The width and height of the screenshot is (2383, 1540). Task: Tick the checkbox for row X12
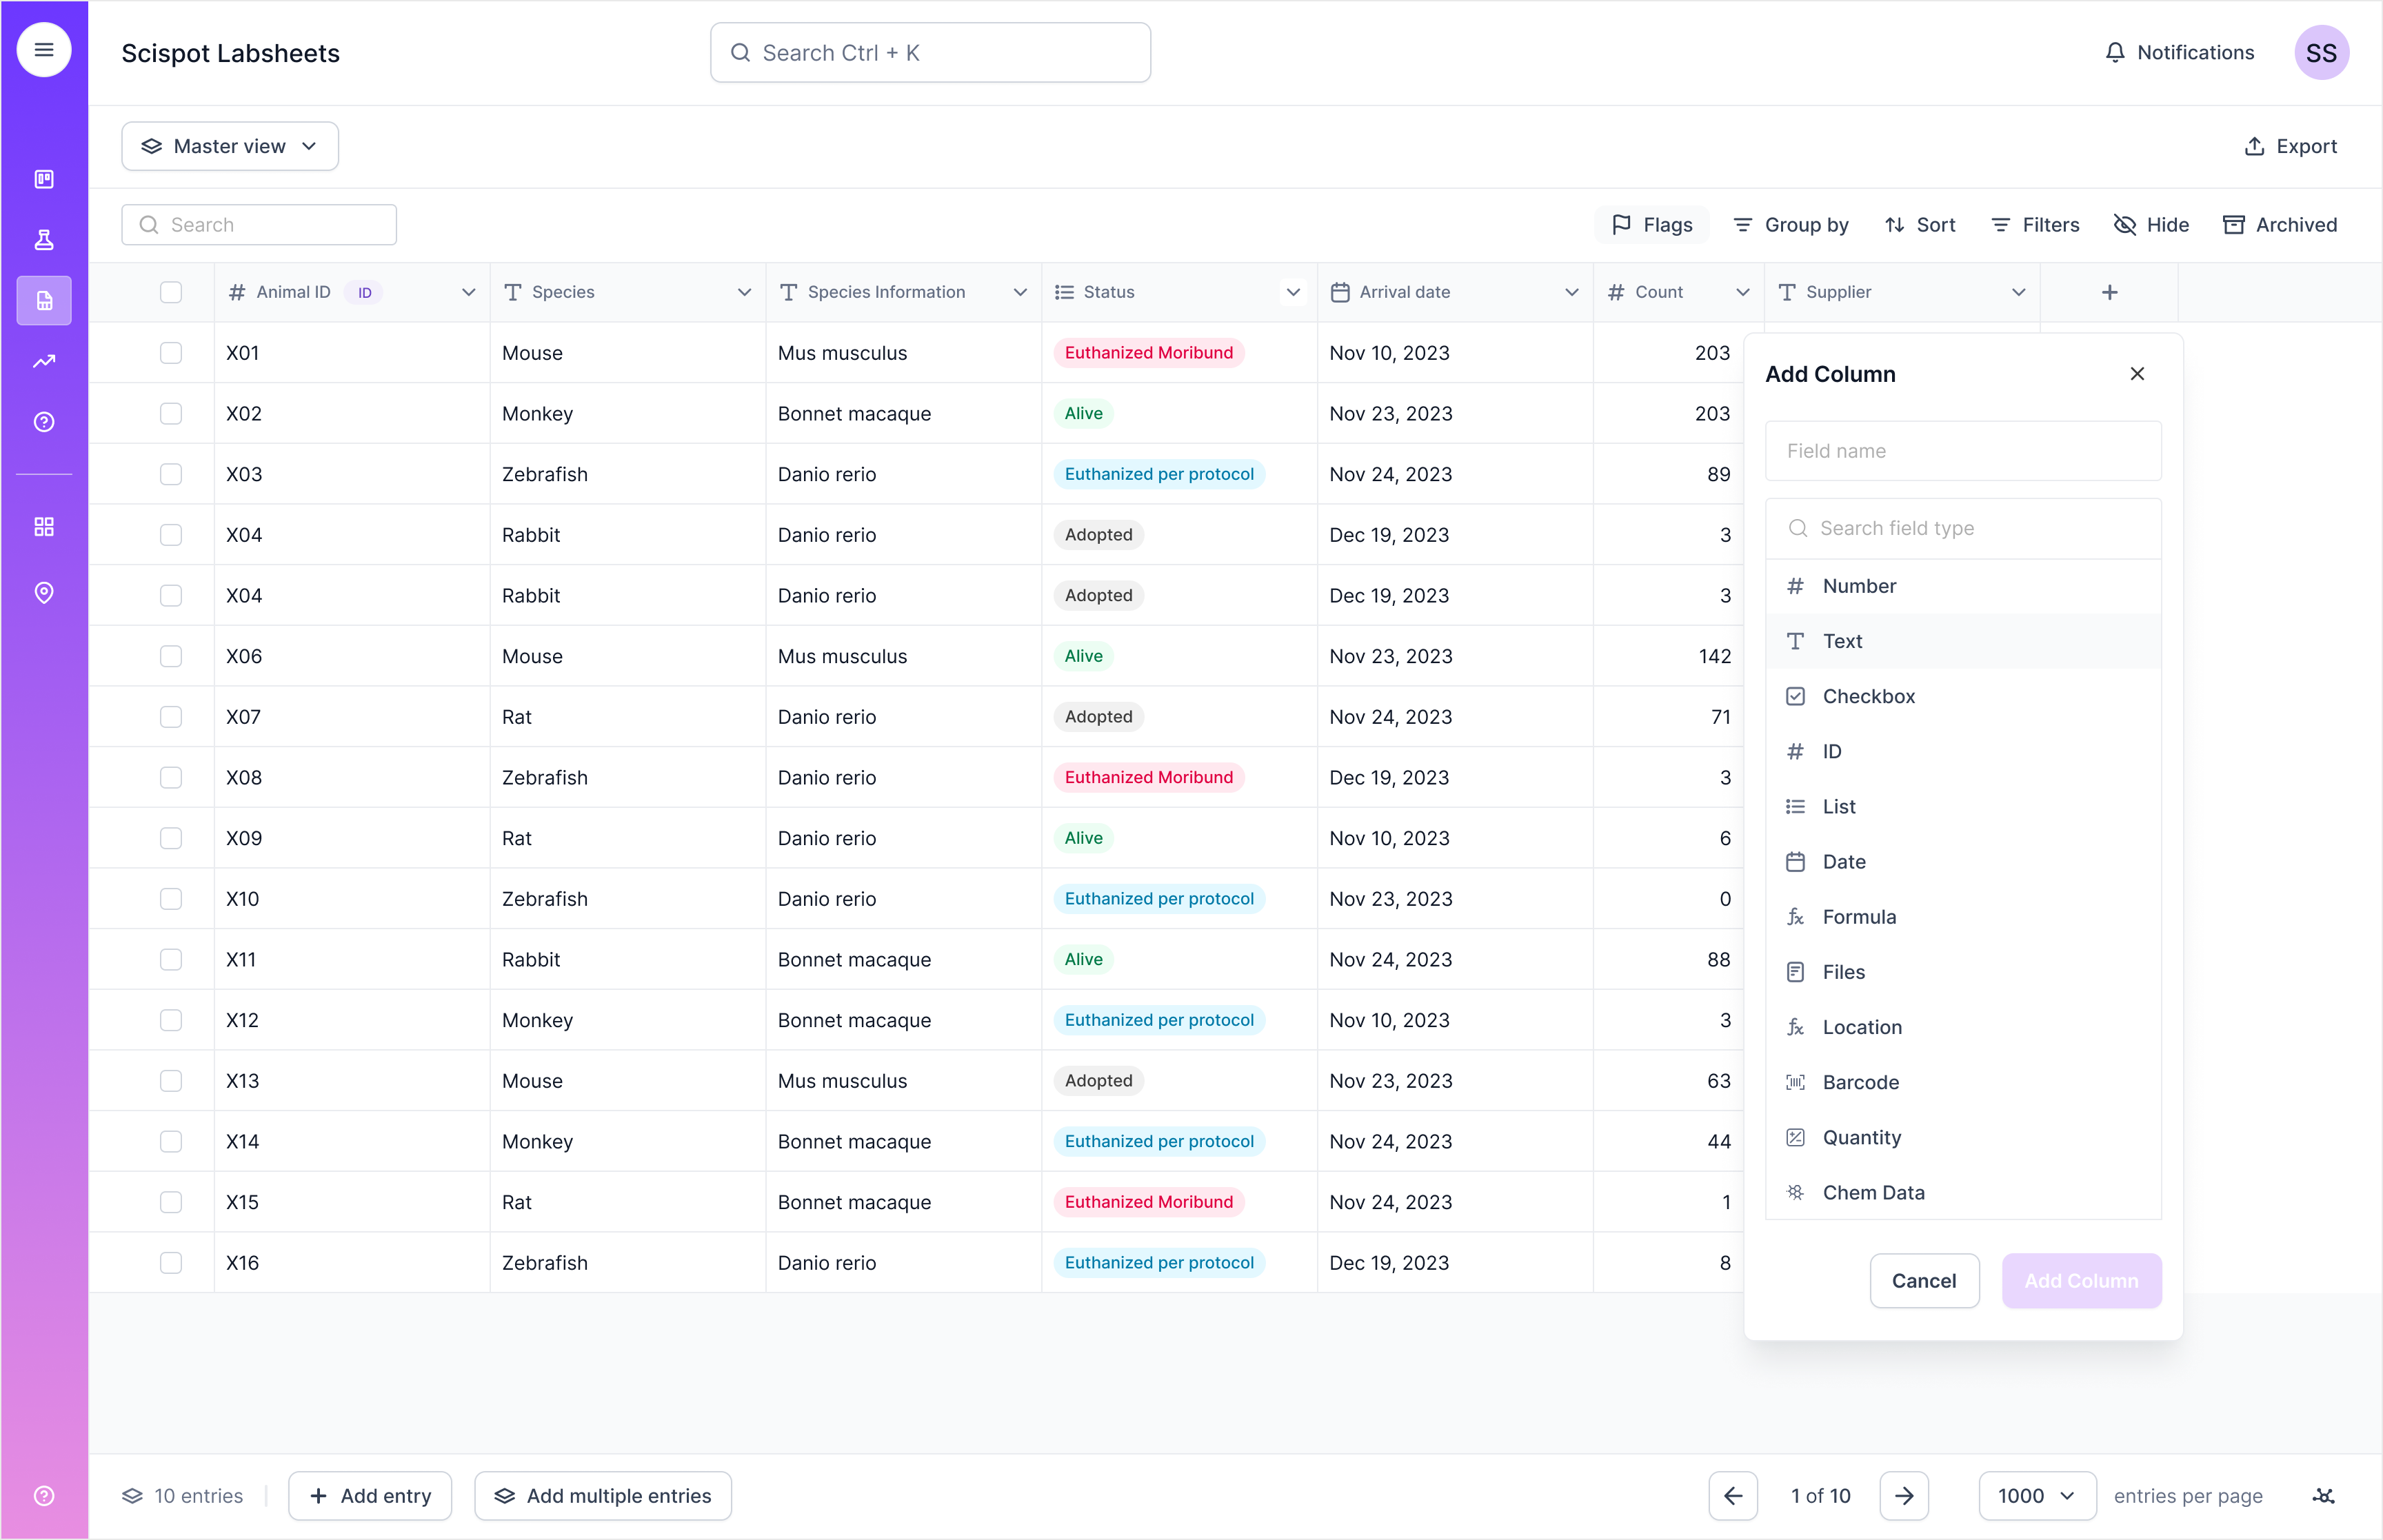(171, 1020)
